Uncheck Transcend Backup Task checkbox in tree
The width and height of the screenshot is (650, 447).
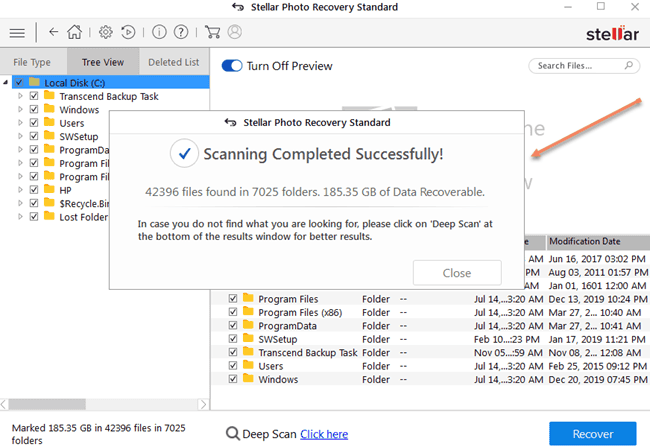click(x=34, y=96)
